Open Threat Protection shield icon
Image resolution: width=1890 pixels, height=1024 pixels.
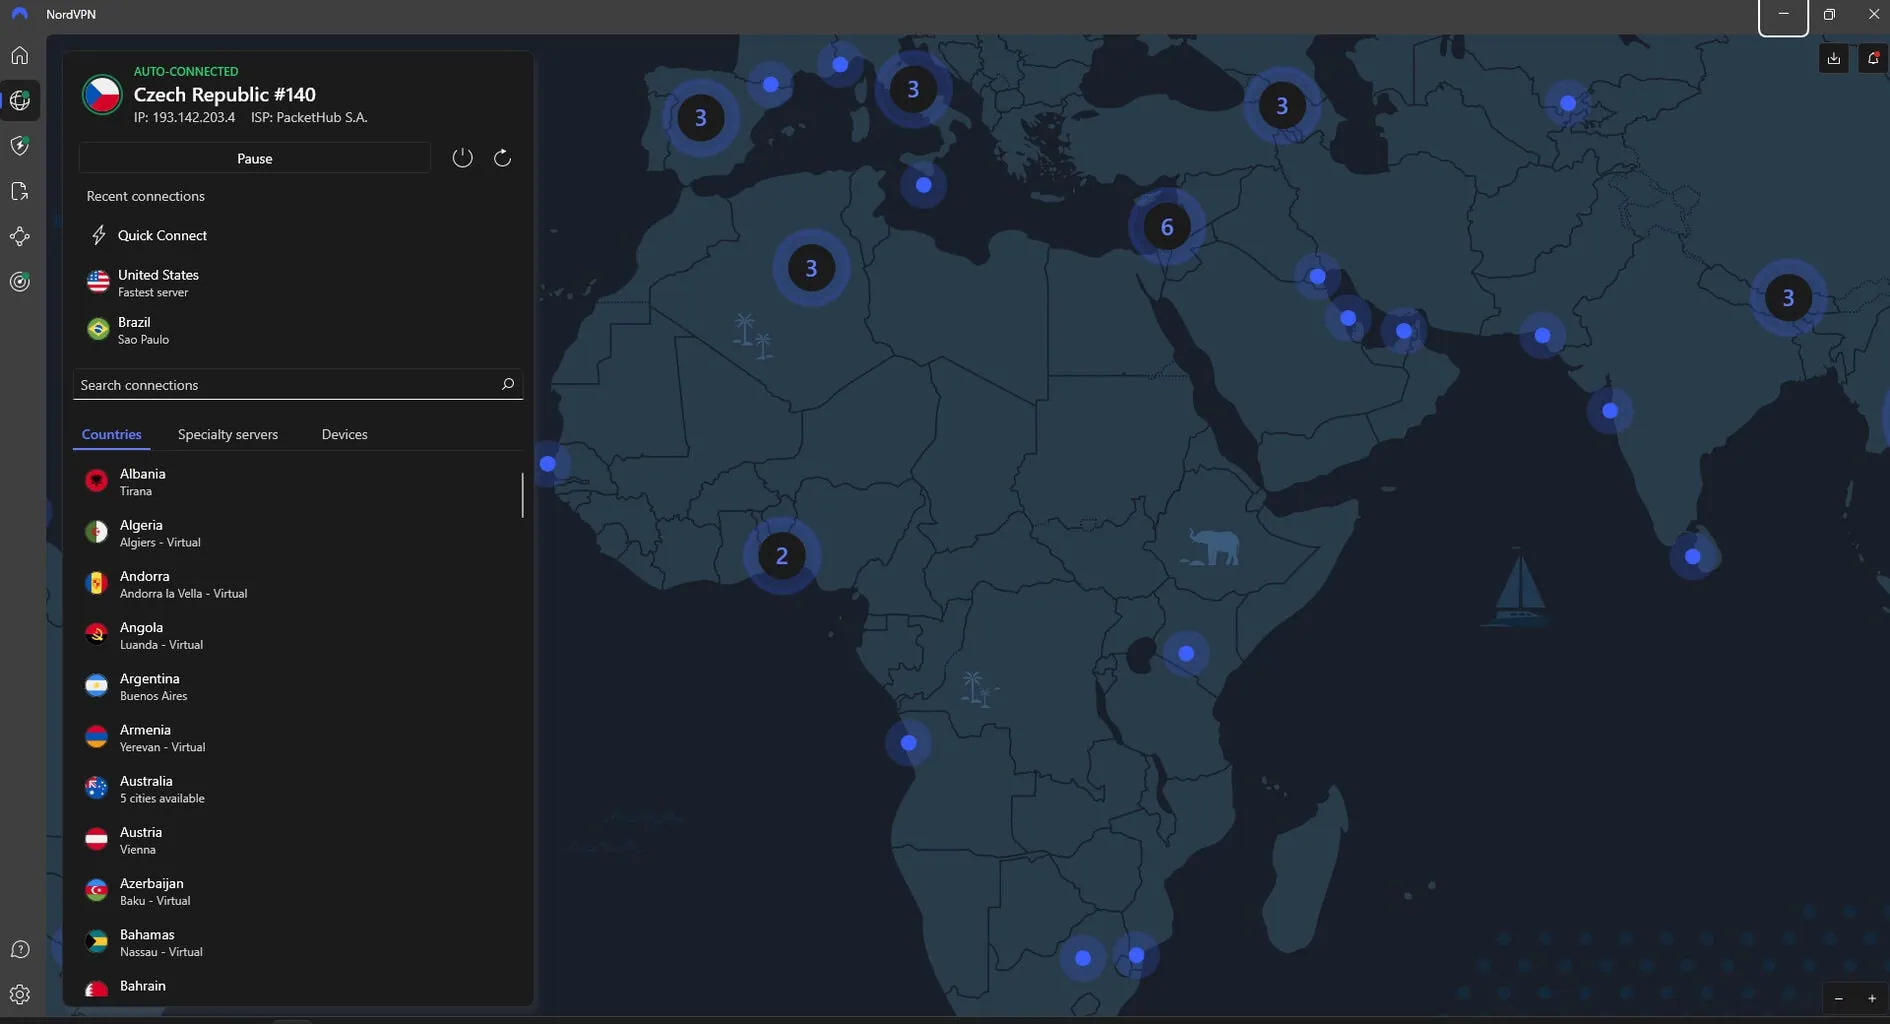20,146
